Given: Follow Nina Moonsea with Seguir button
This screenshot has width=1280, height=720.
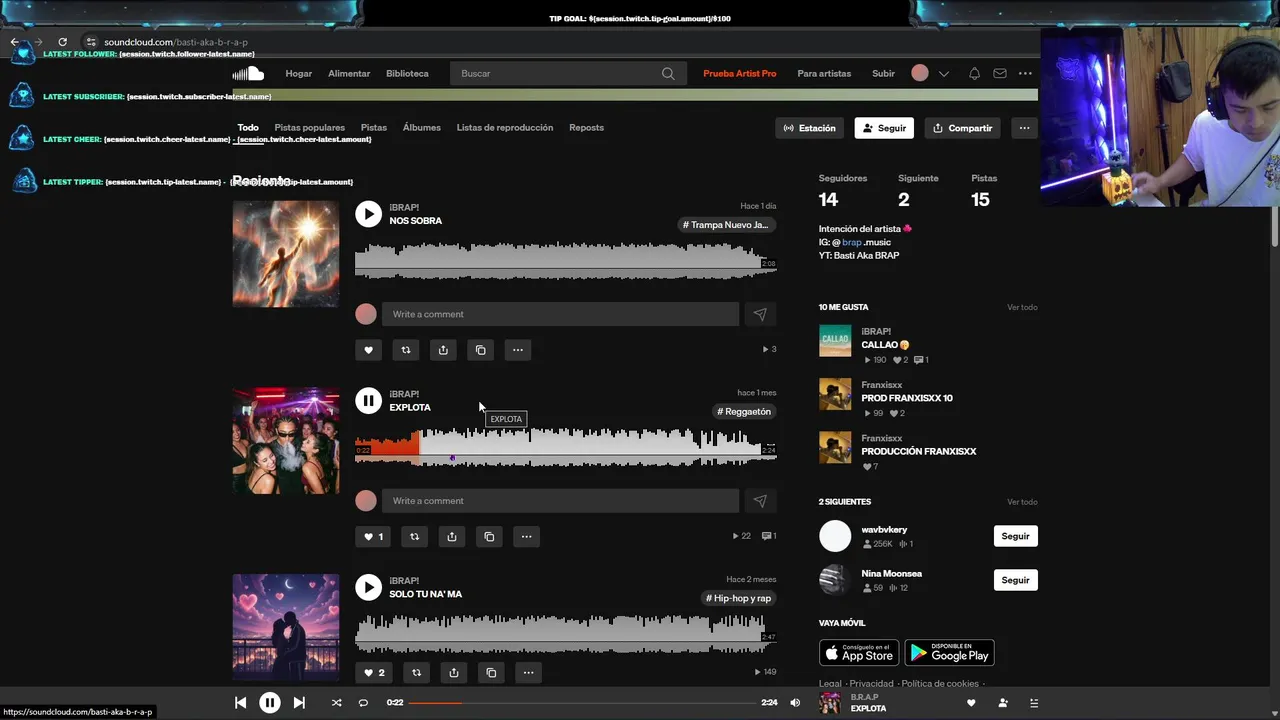Looking at the screenshot, I should (x=1016, y=580).
